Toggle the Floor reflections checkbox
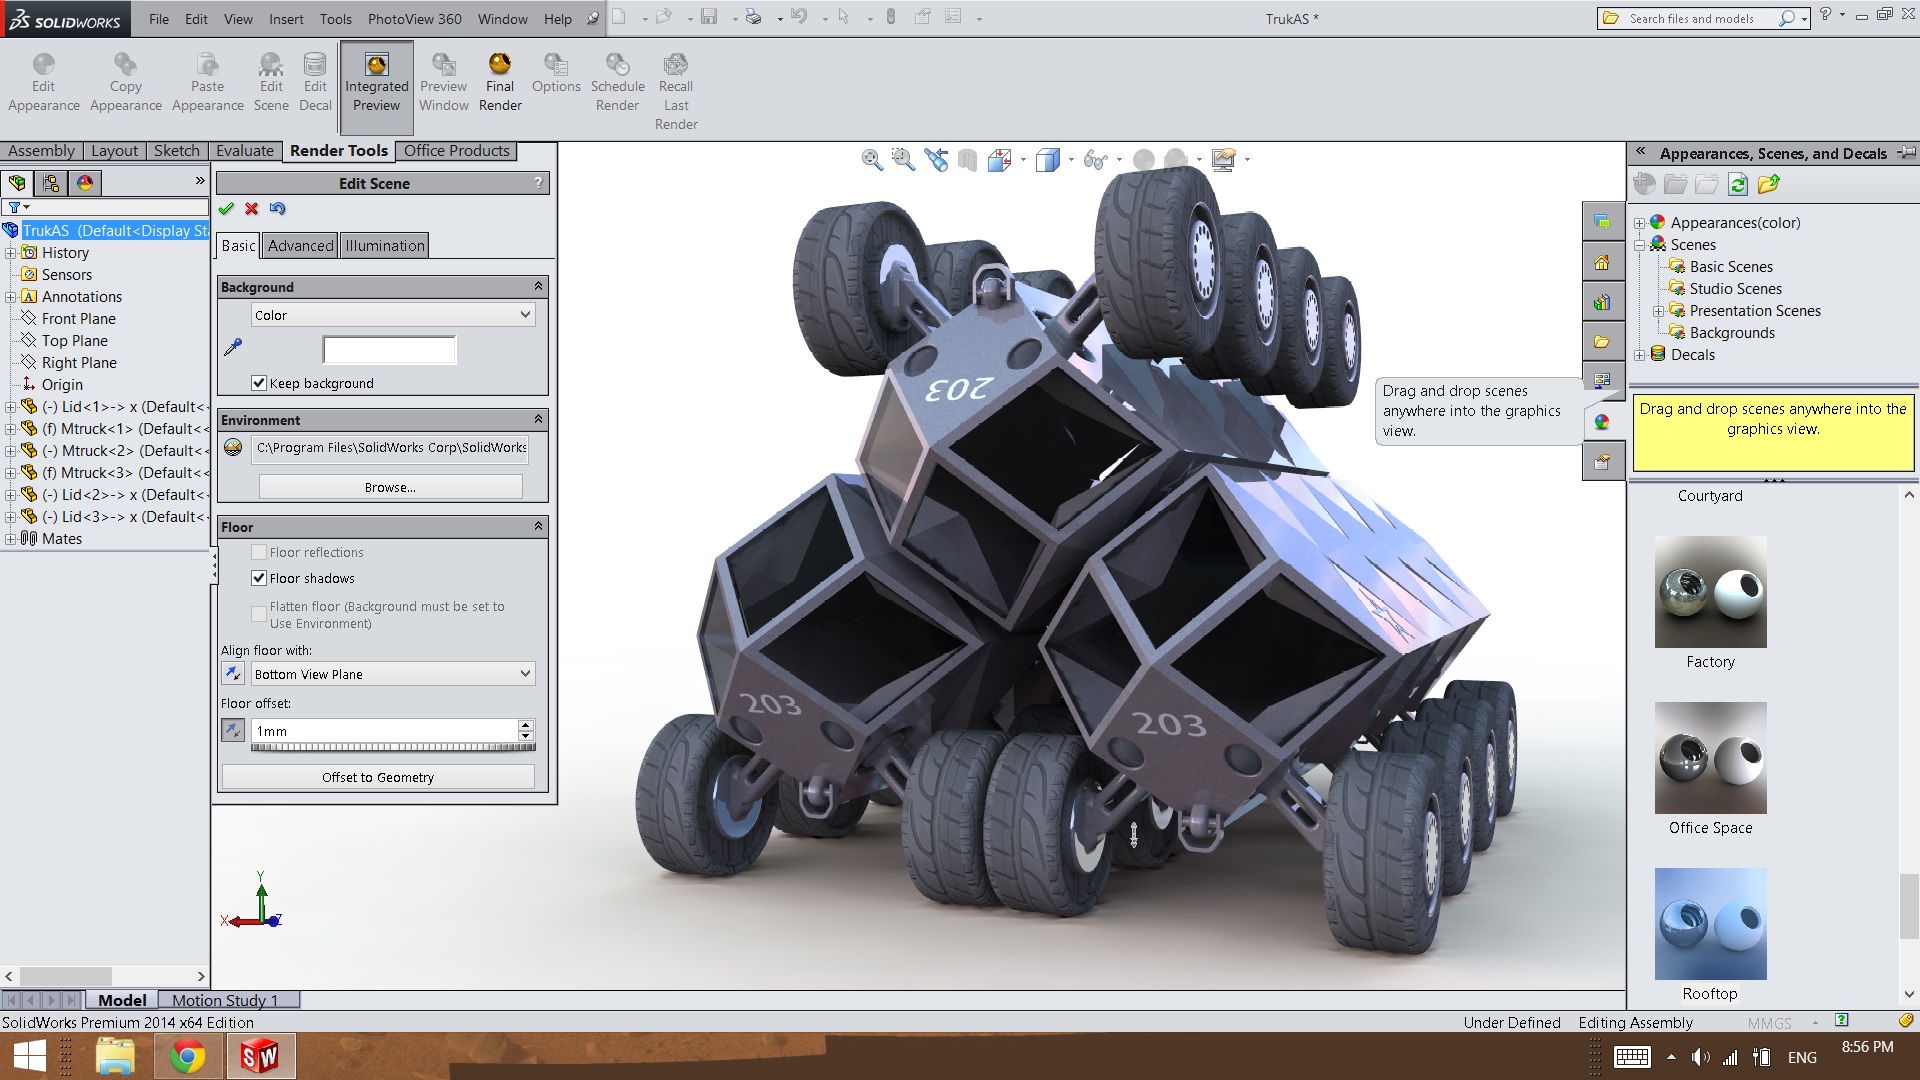 click(260, 551)
